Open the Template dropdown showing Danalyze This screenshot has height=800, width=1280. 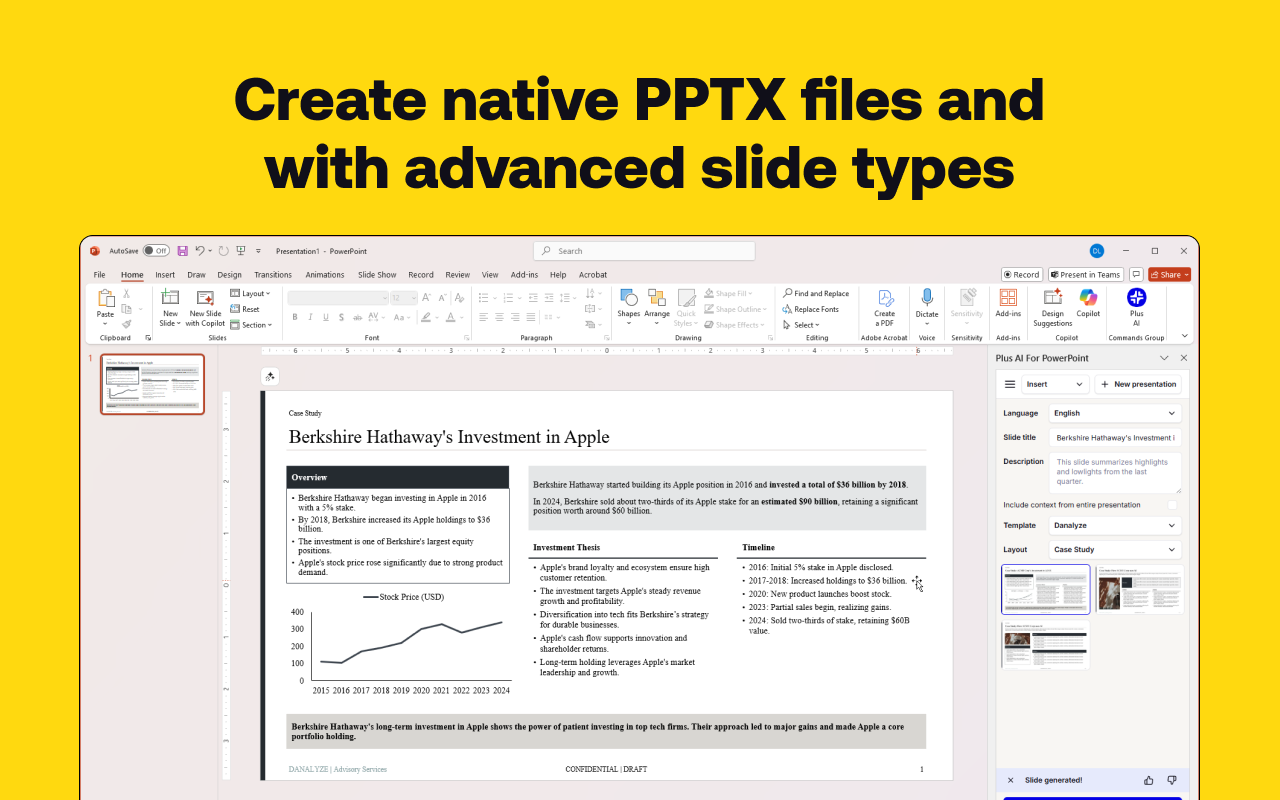click(x=1114, y=525)
